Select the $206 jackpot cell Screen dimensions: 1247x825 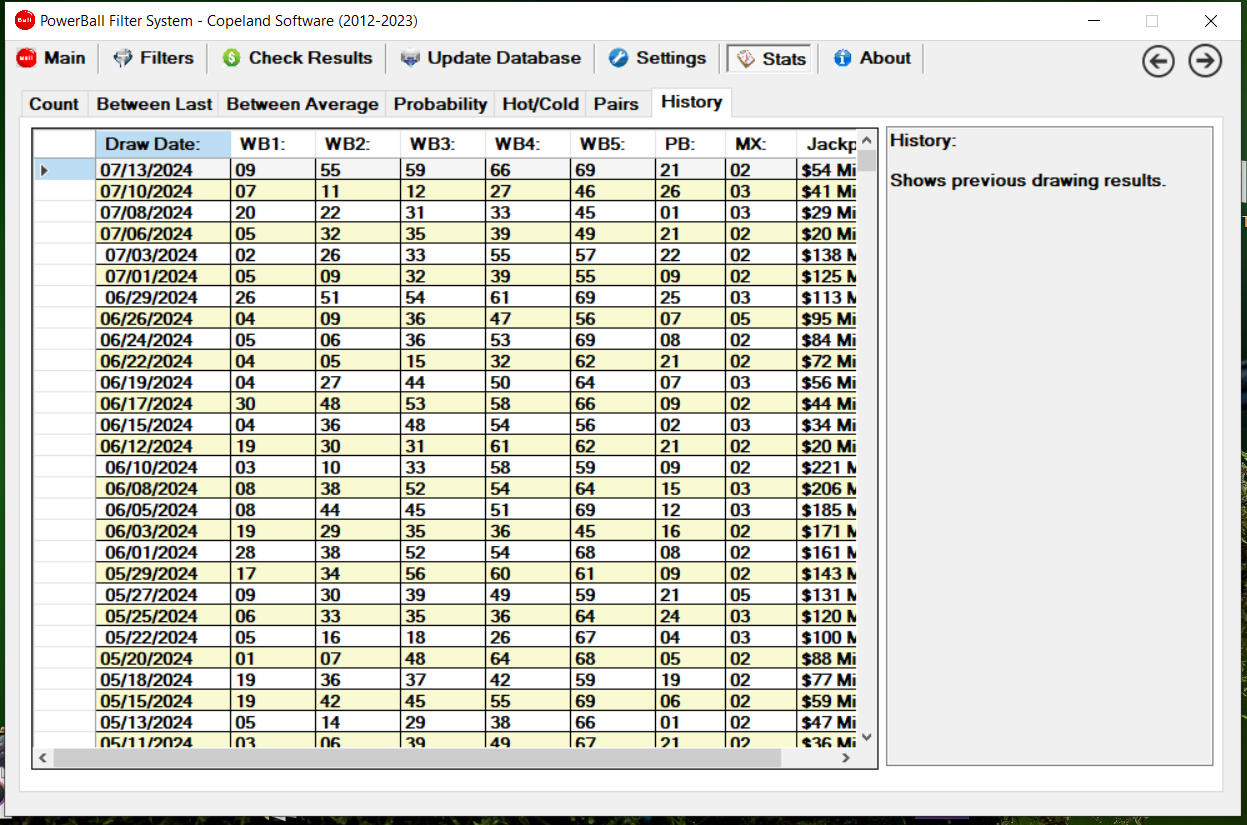pos(827,489)
